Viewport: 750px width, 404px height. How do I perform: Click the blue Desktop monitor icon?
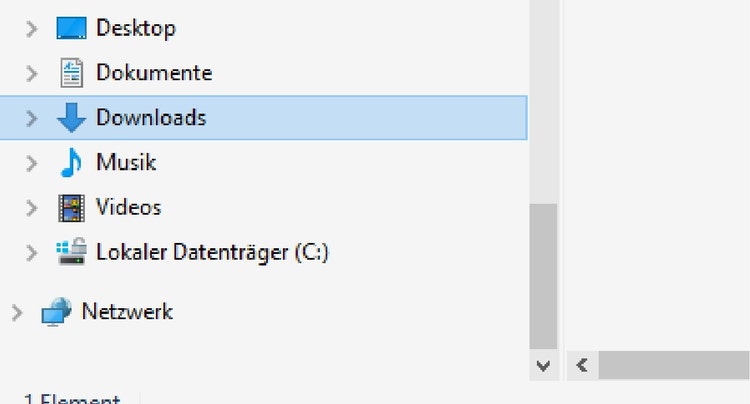pos(71,28)
